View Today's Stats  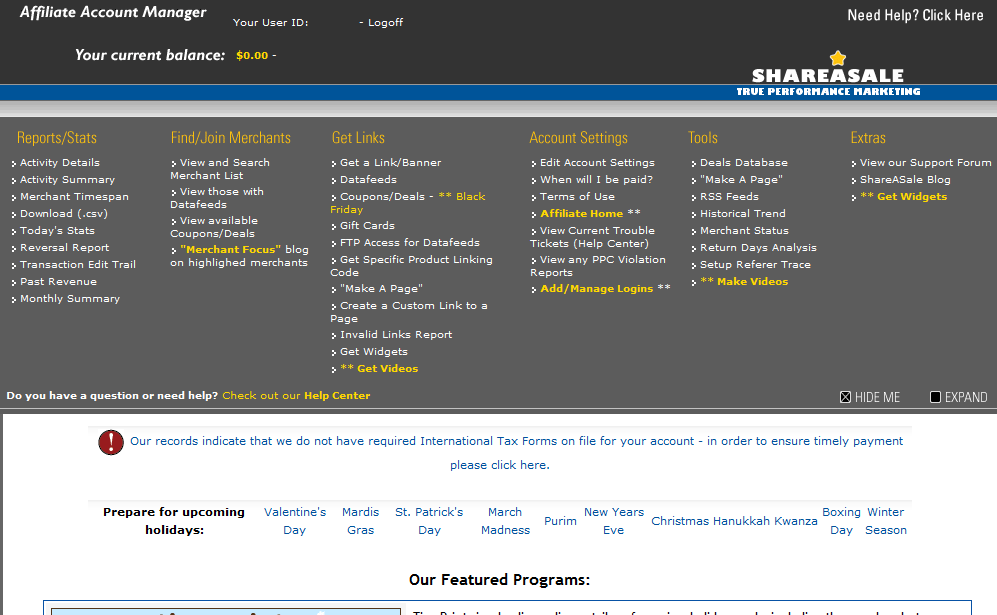57,231
